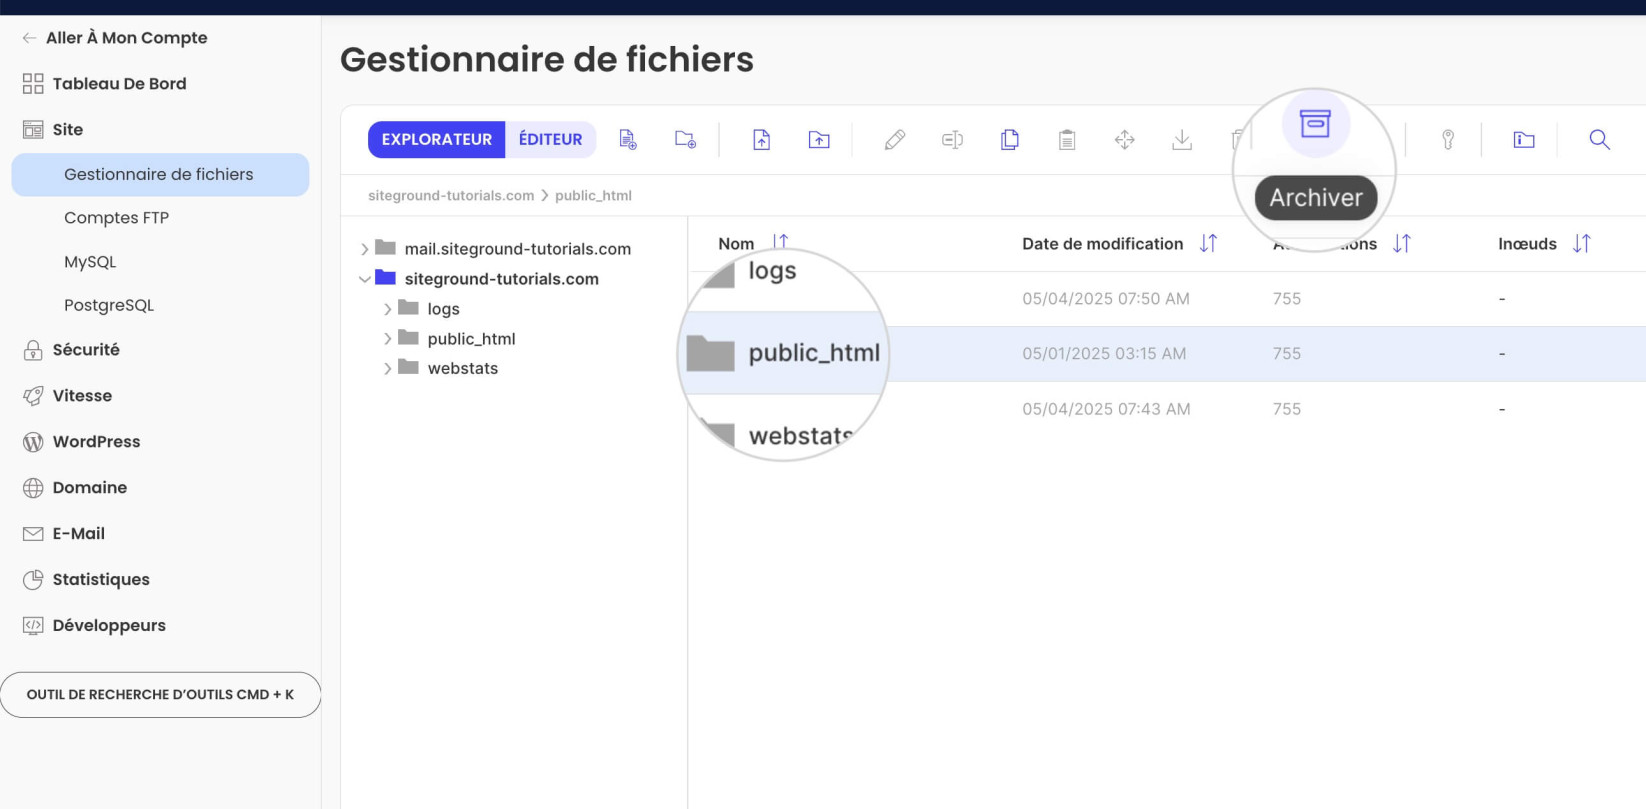Select siteground-tutorials.com folder in tree

coord(501,279)
